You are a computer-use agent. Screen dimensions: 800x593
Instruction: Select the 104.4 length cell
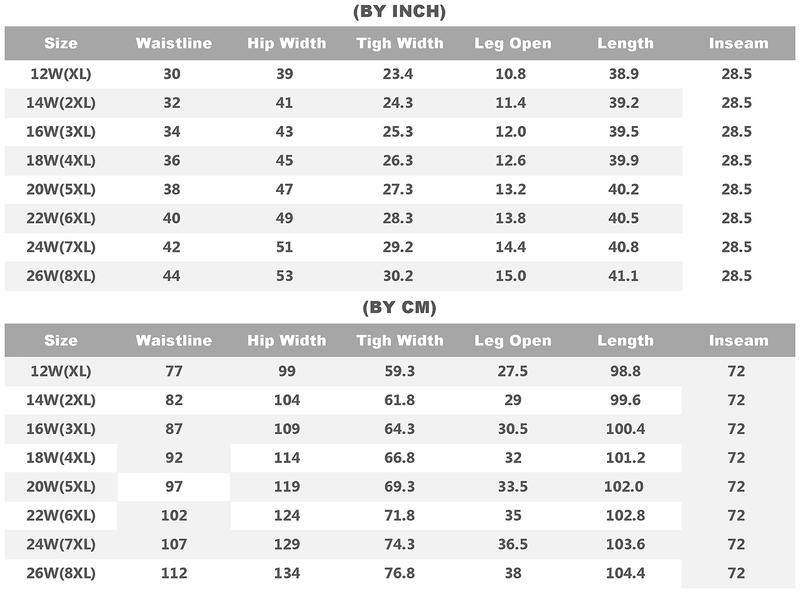pyautogui.click(x=625, y=574)
